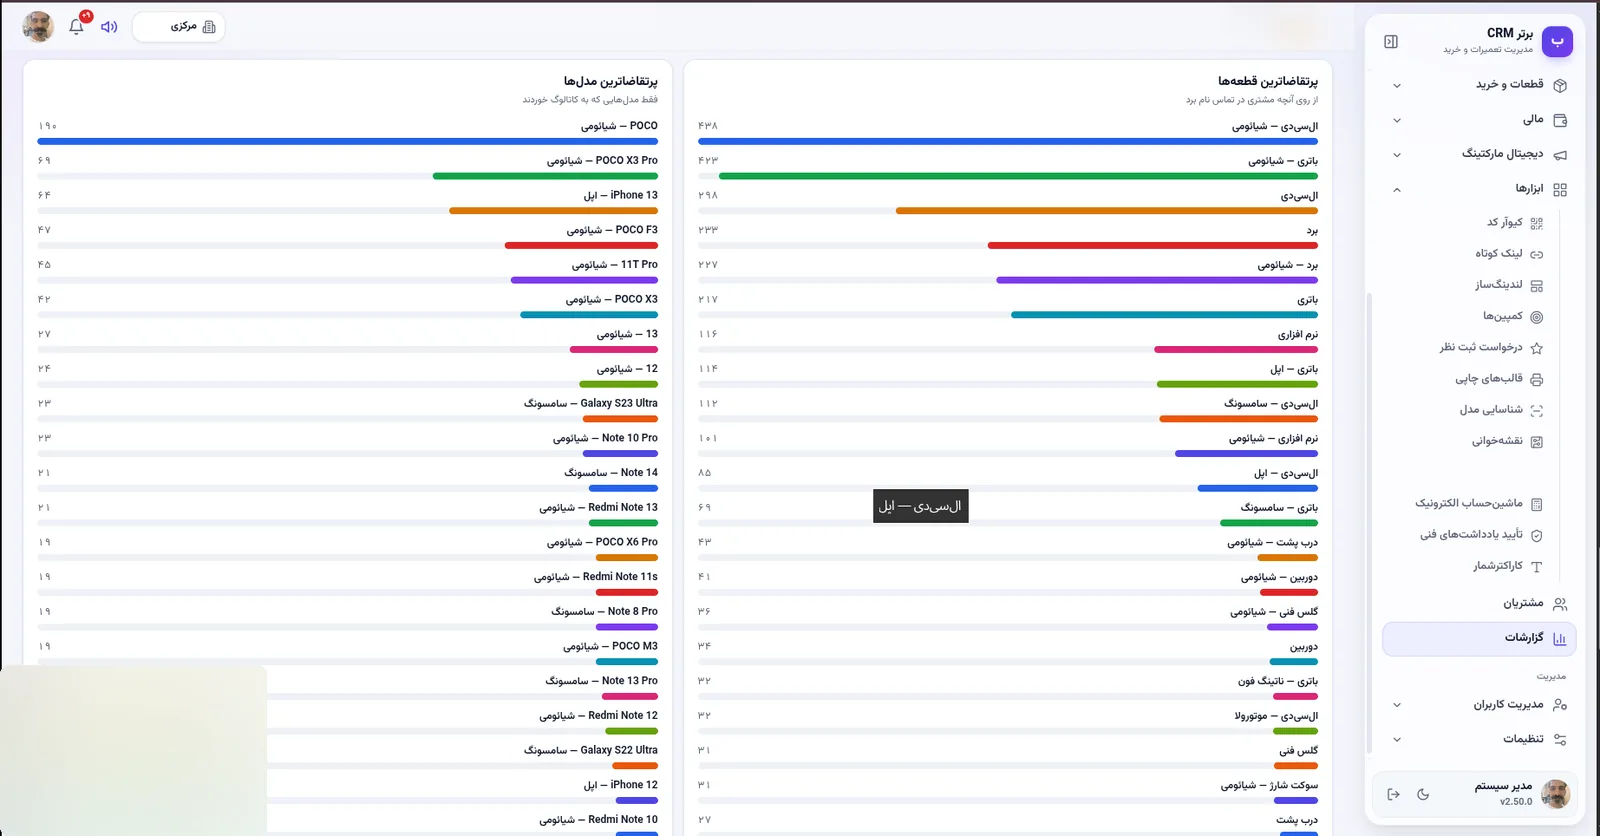The width and height of the screenshot is (1600, 836).
Task: Select the نرم افزاری parts row
Action: (x=1008, y=340)
